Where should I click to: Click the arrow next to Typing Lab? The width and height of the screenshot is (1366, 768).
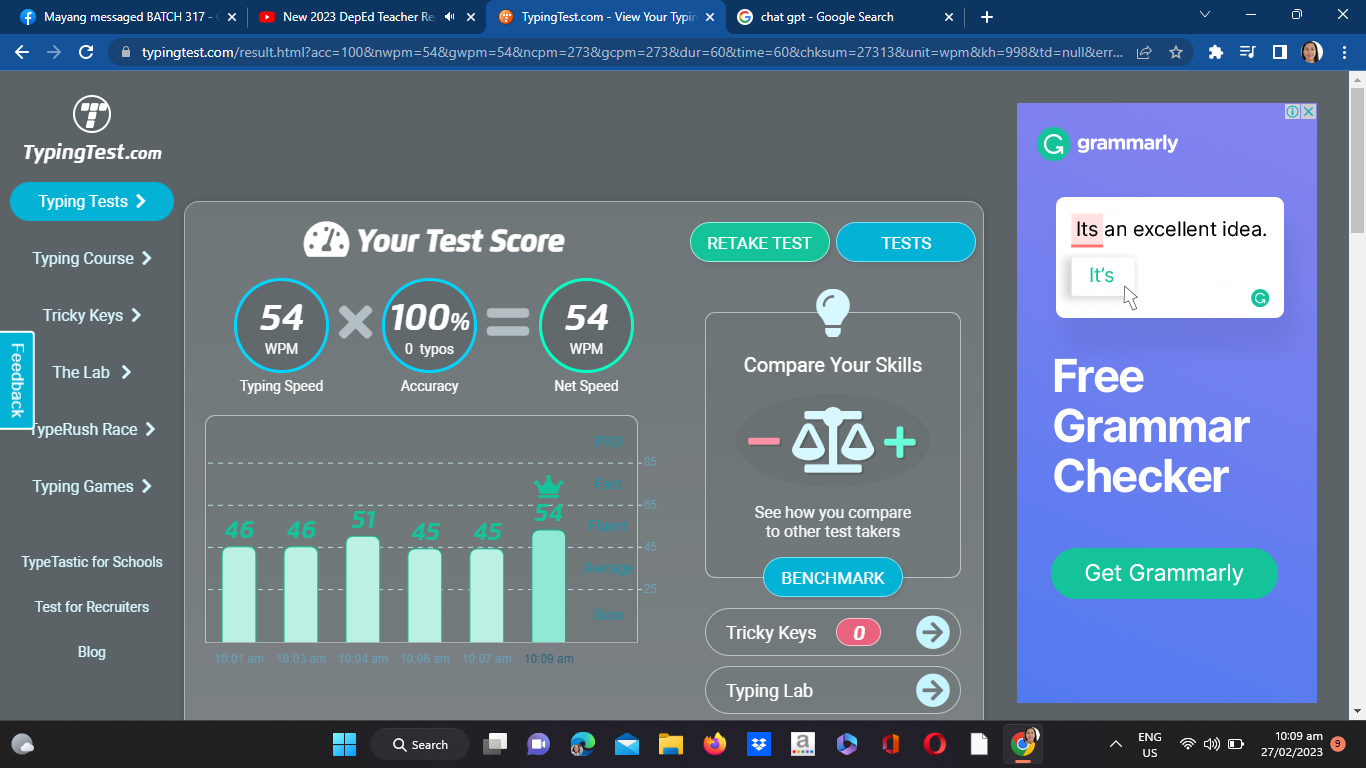pyautogui.click(x=933, y=690)
